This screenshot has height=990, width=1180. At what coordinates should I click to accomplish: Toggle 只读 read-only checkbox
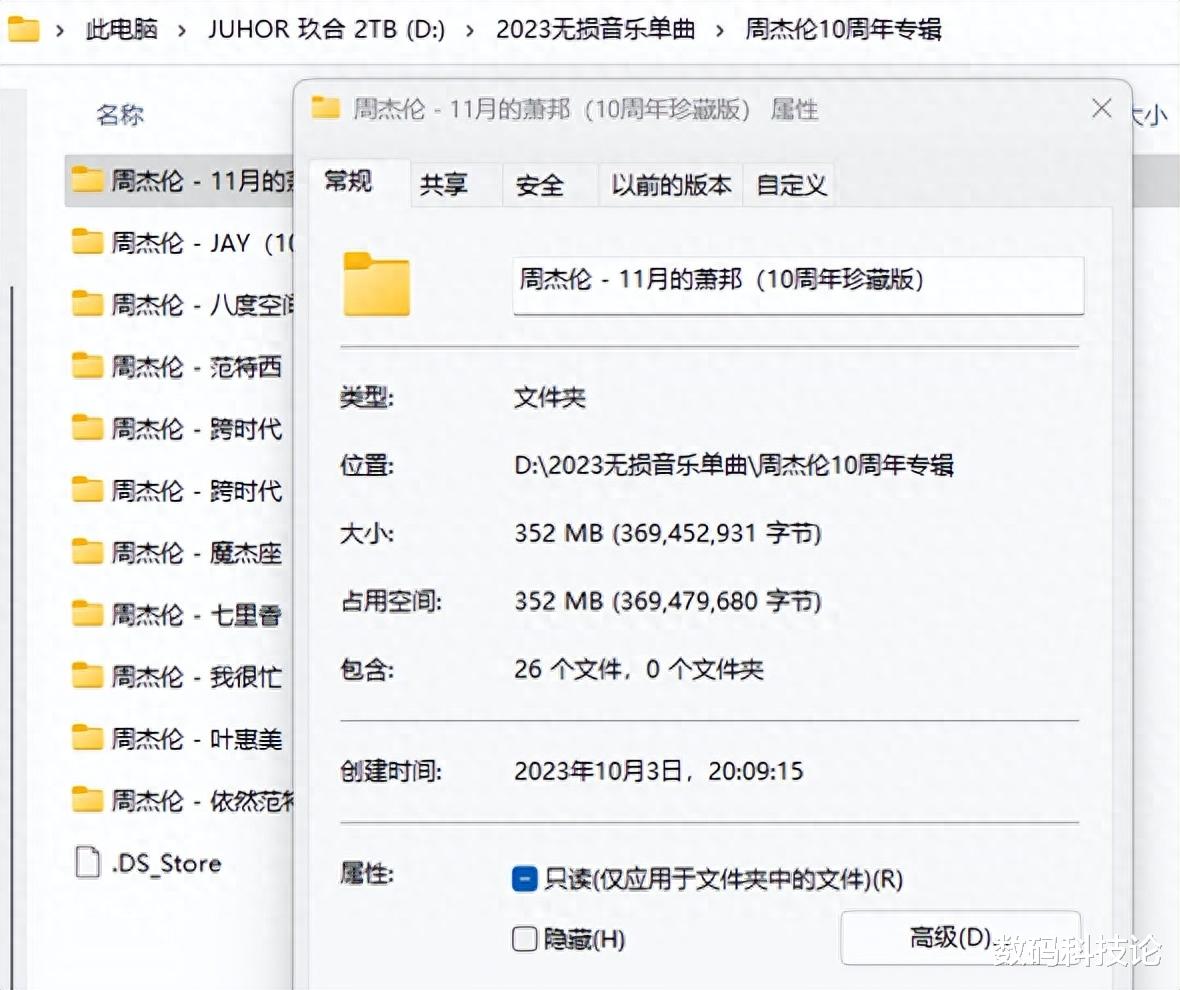[524, 879]
